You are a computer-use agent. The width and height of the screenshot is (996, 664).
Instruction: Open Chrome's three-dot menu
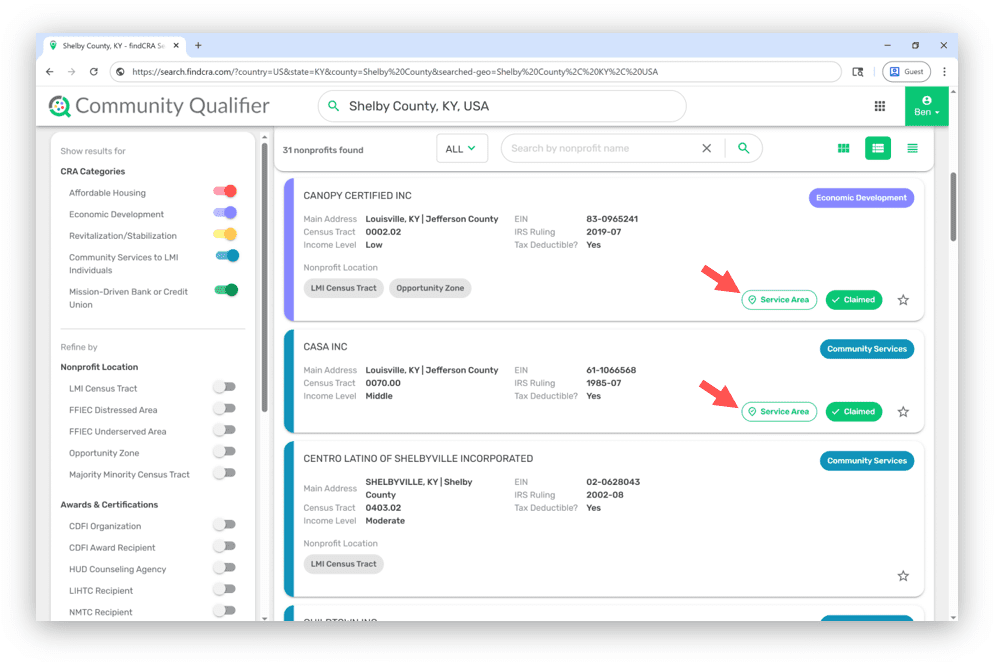point(945,72)
